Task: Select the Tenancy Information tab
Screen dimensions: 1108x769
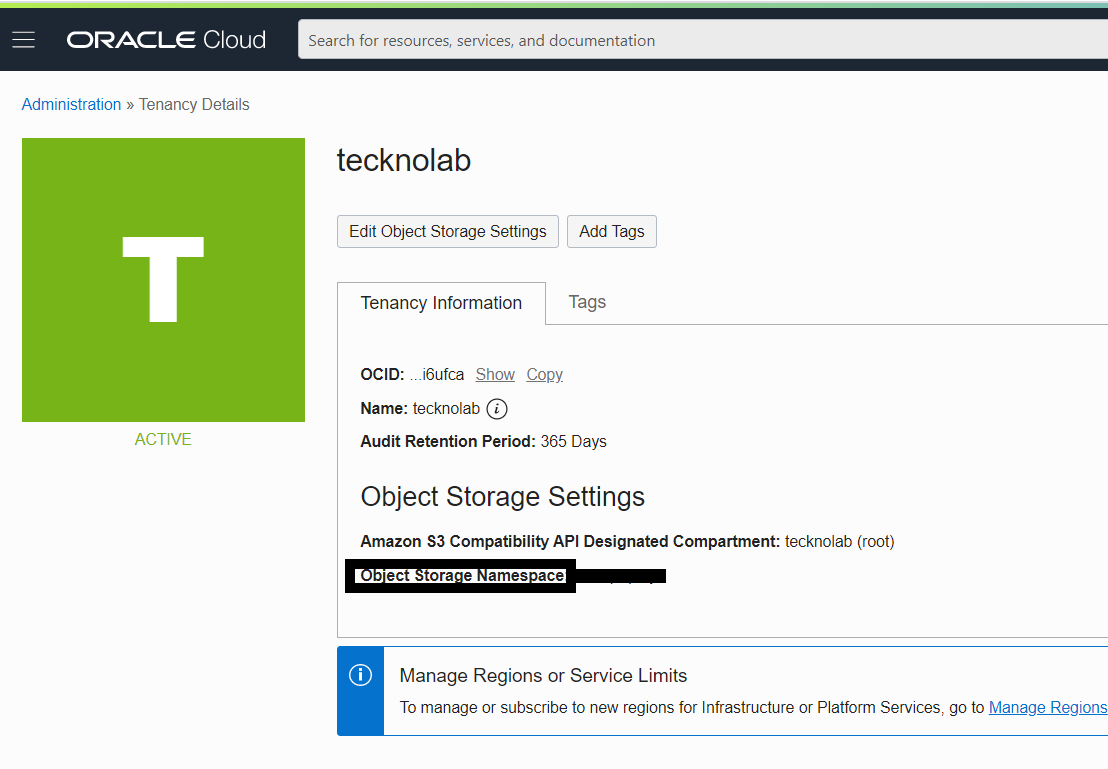Action: (442, 303)
